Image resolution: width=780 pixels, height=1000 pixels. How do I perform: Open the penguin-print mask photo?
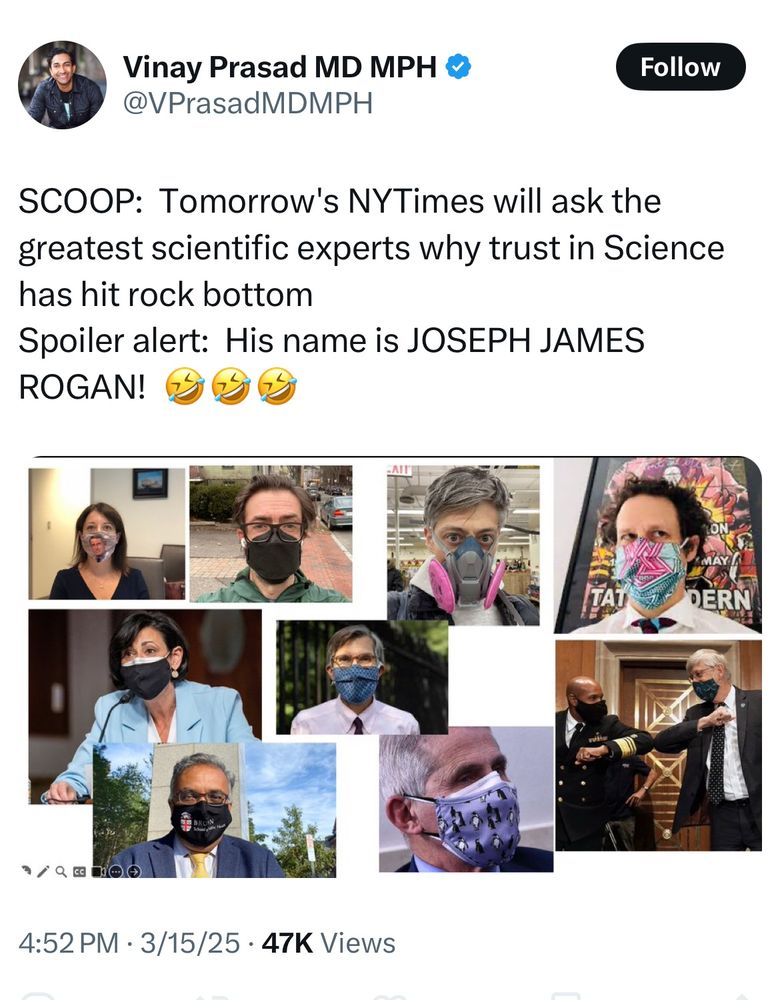click(466, 799)
